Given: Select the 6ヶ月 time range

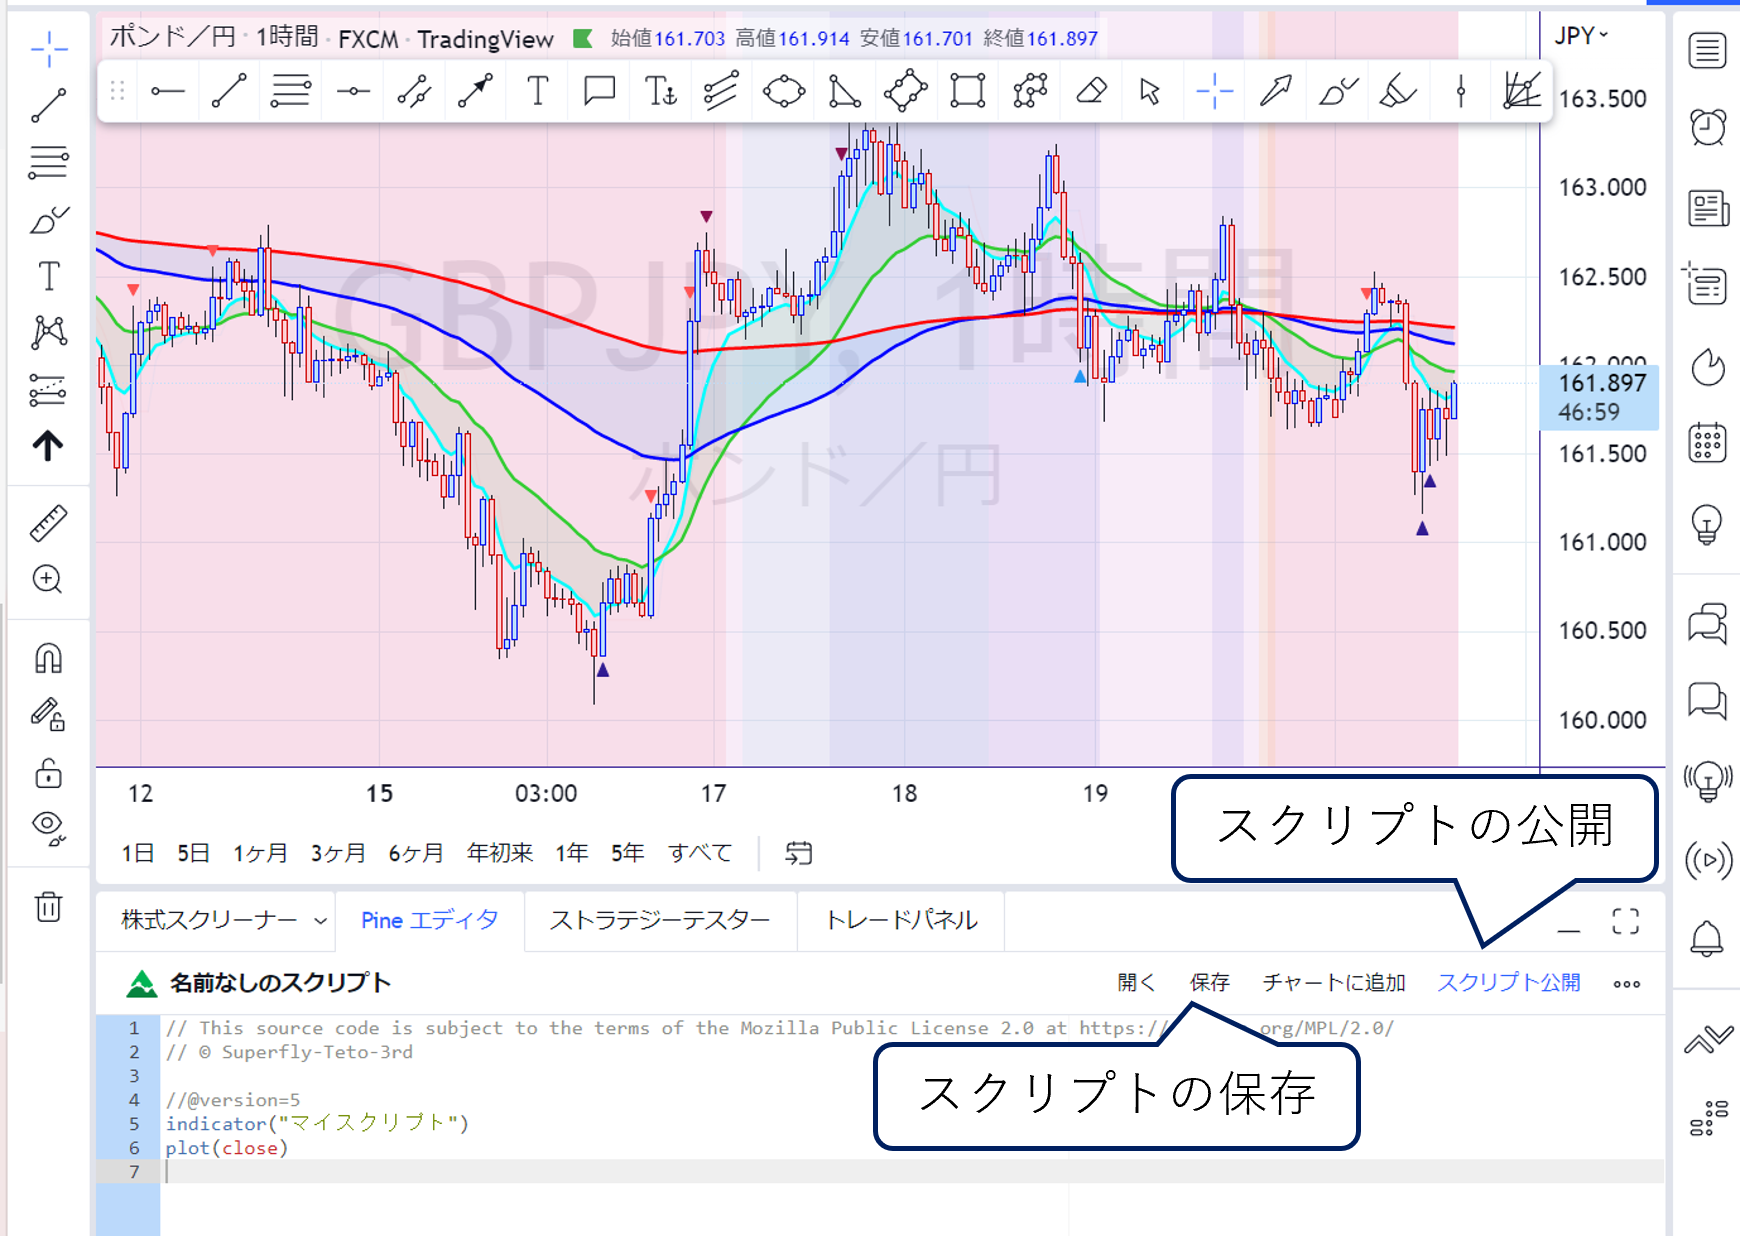Looking at the screenshot, I should 415,853.
